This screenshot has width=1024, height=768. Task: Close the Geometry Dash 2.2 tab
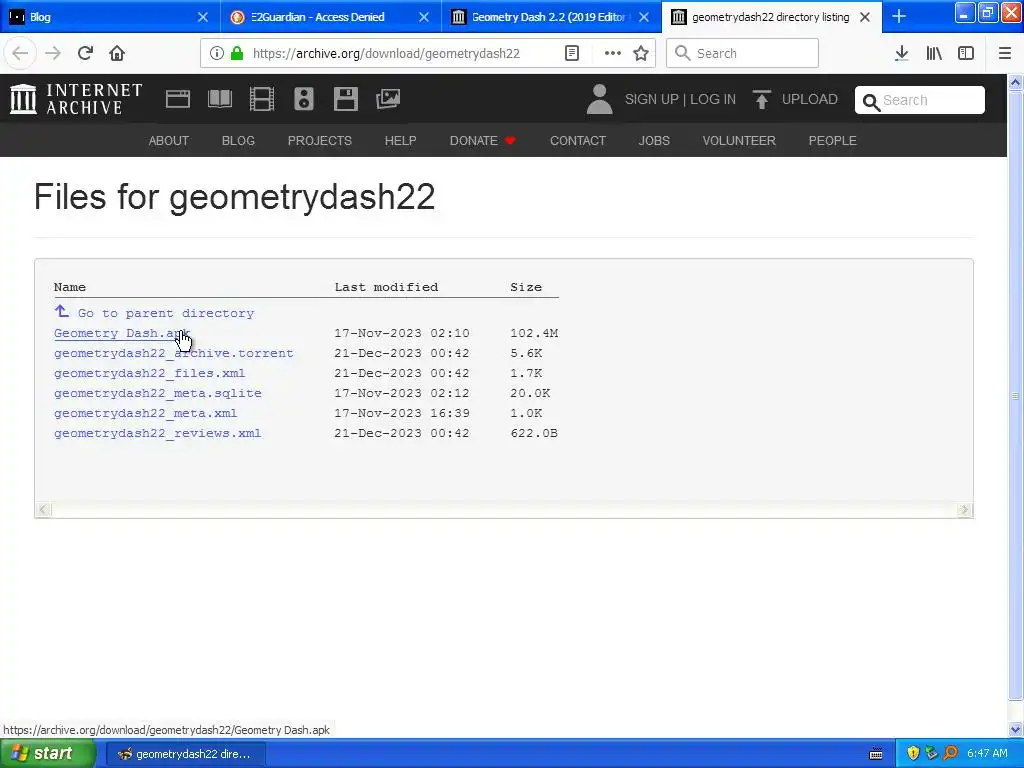tap(644, 17)
